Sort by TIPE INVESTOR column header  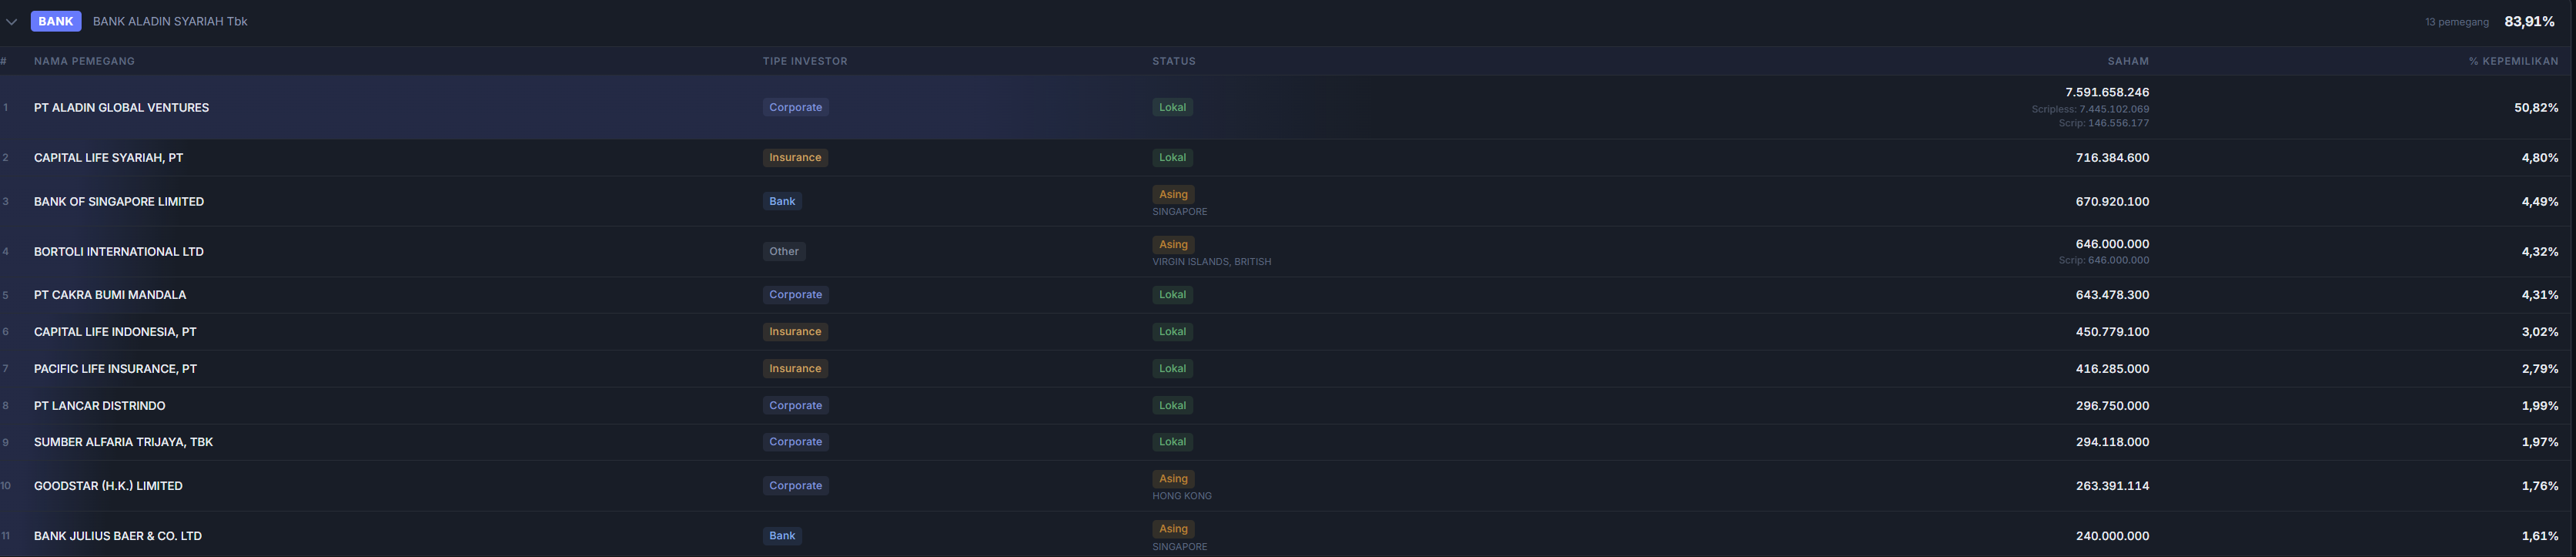[x=804, y=61]
